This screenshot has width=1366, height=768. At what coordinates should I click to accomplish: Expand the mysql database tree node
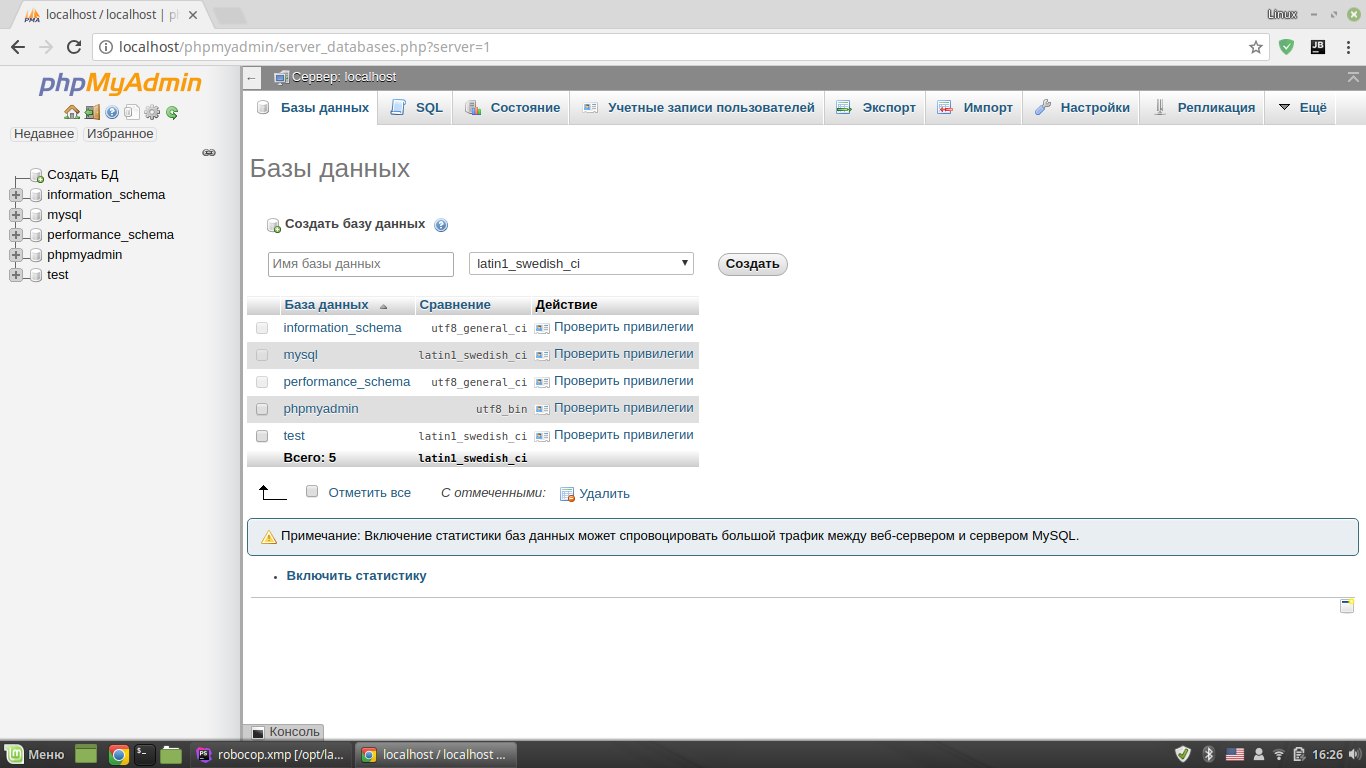click(x=16, y=215)
